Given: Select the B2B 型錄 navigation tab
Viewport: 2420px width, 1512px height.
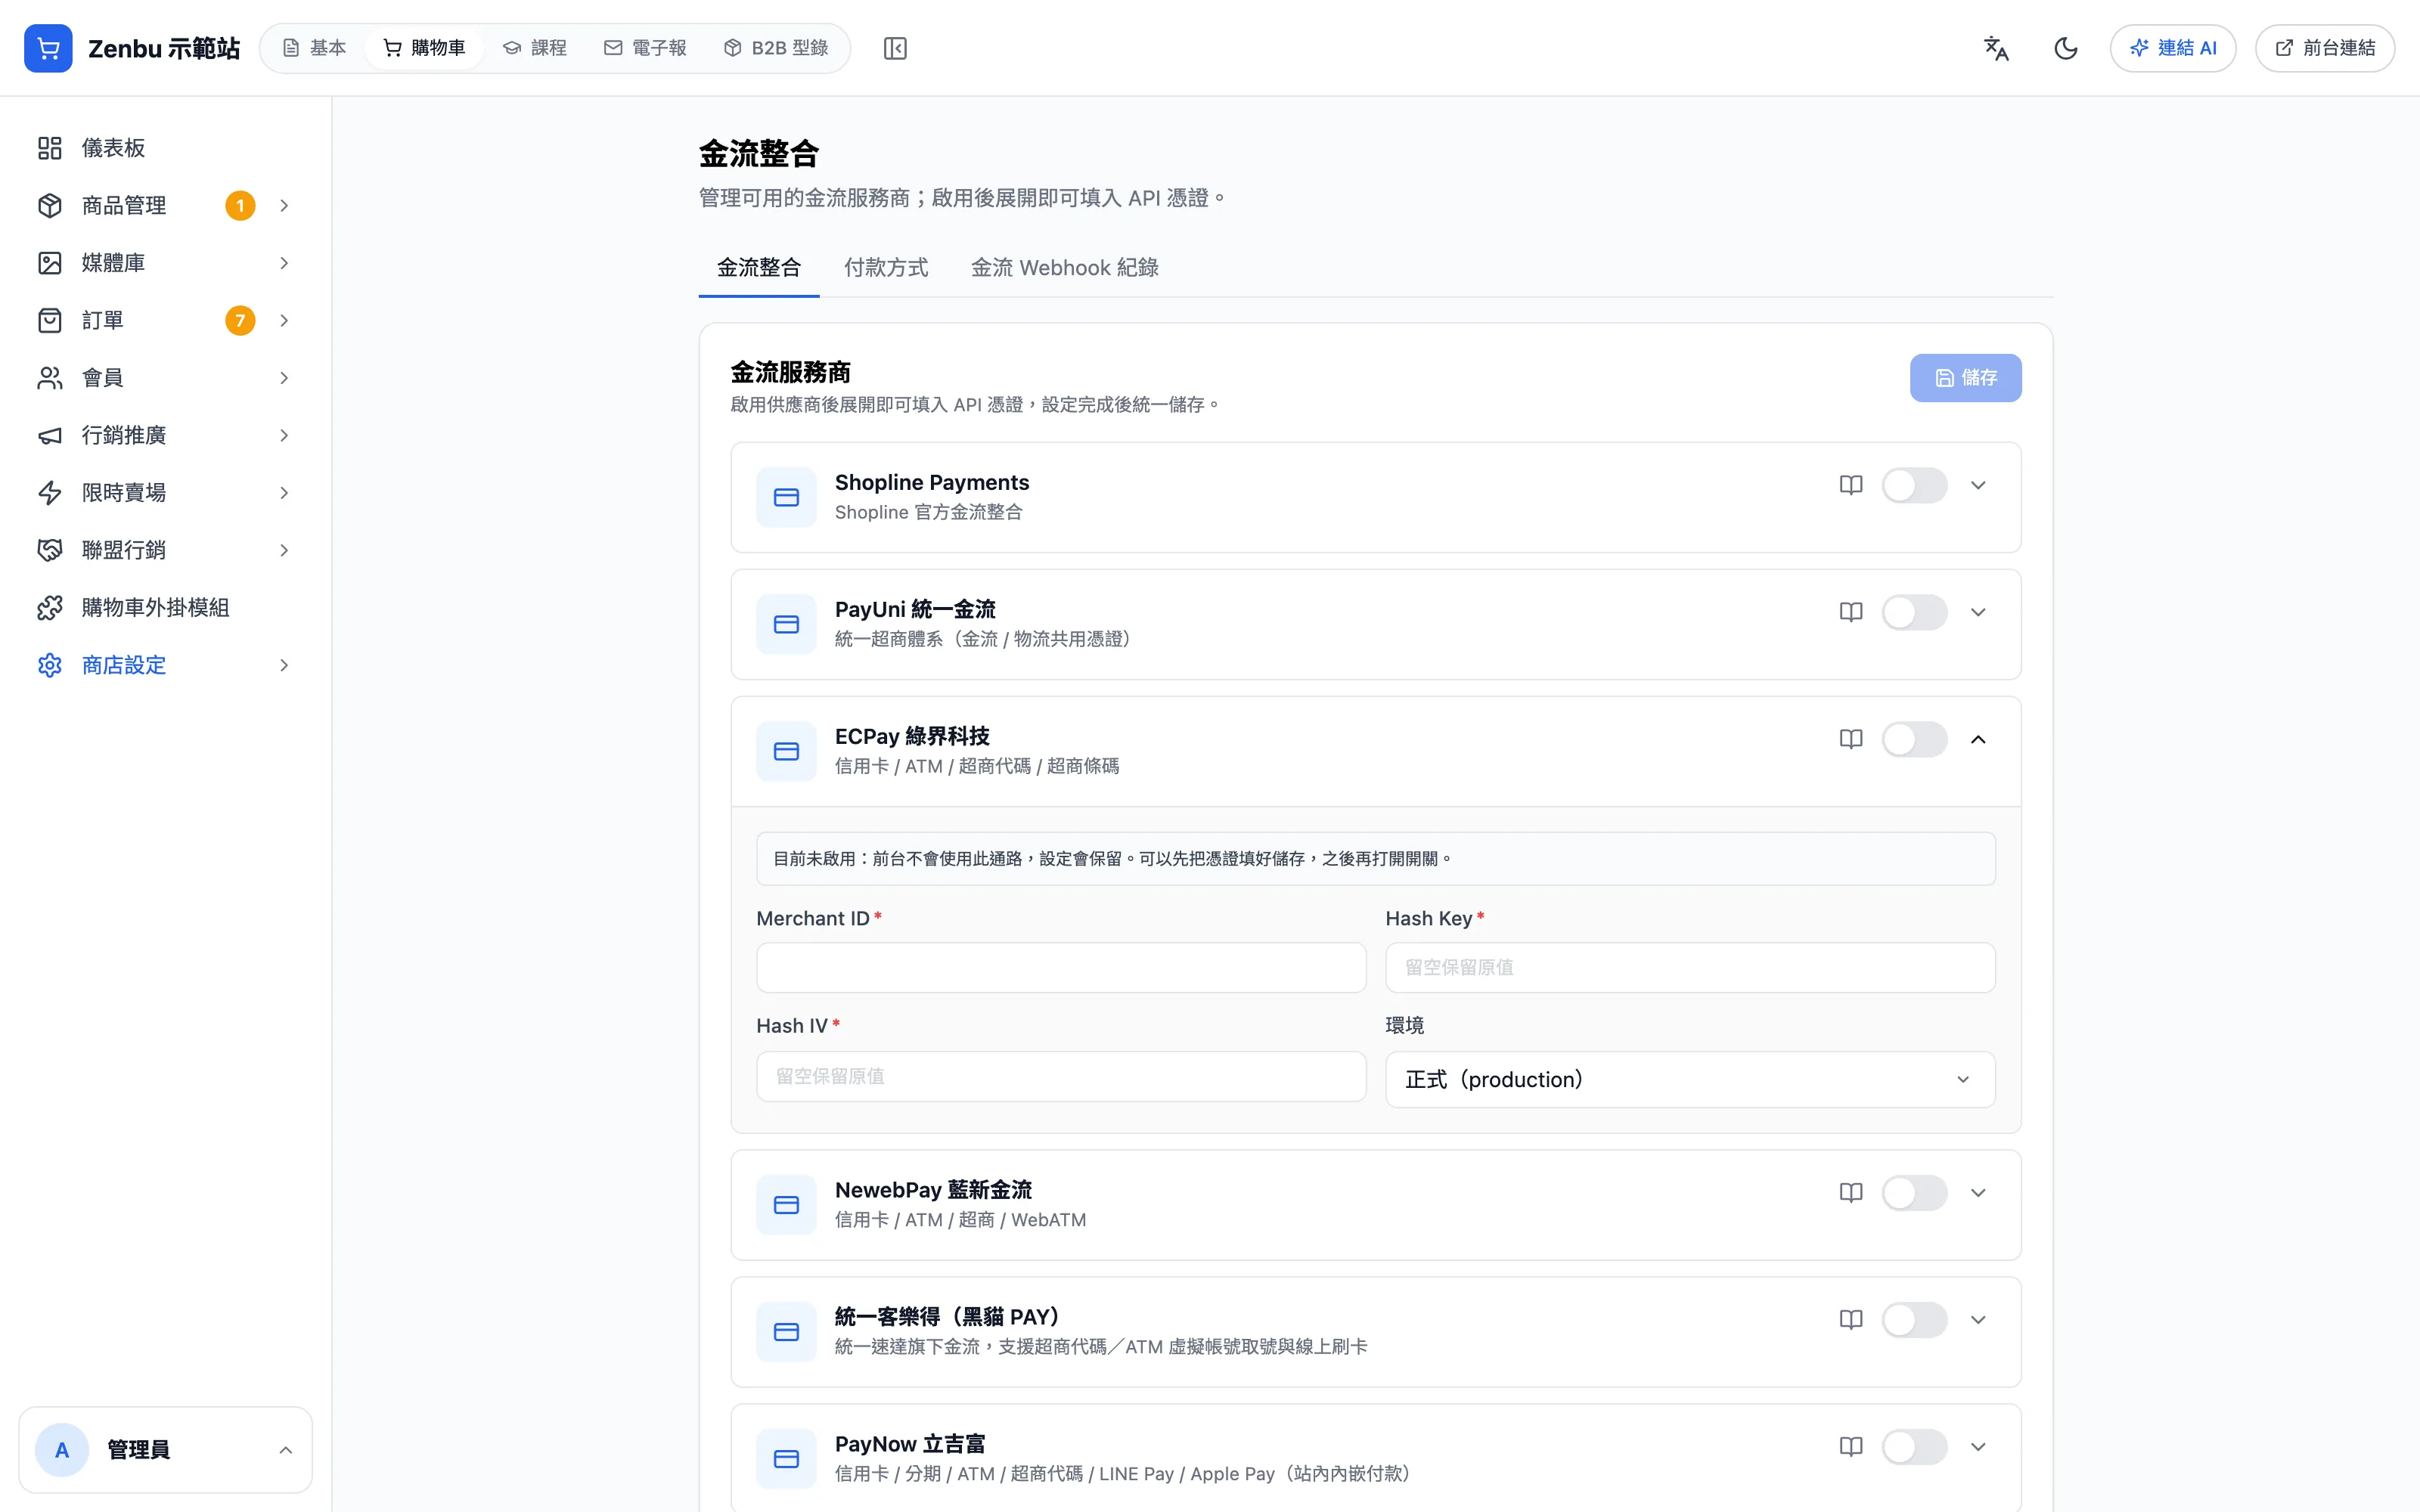Looking at the screenshot, I should click(x=776, y=48).
